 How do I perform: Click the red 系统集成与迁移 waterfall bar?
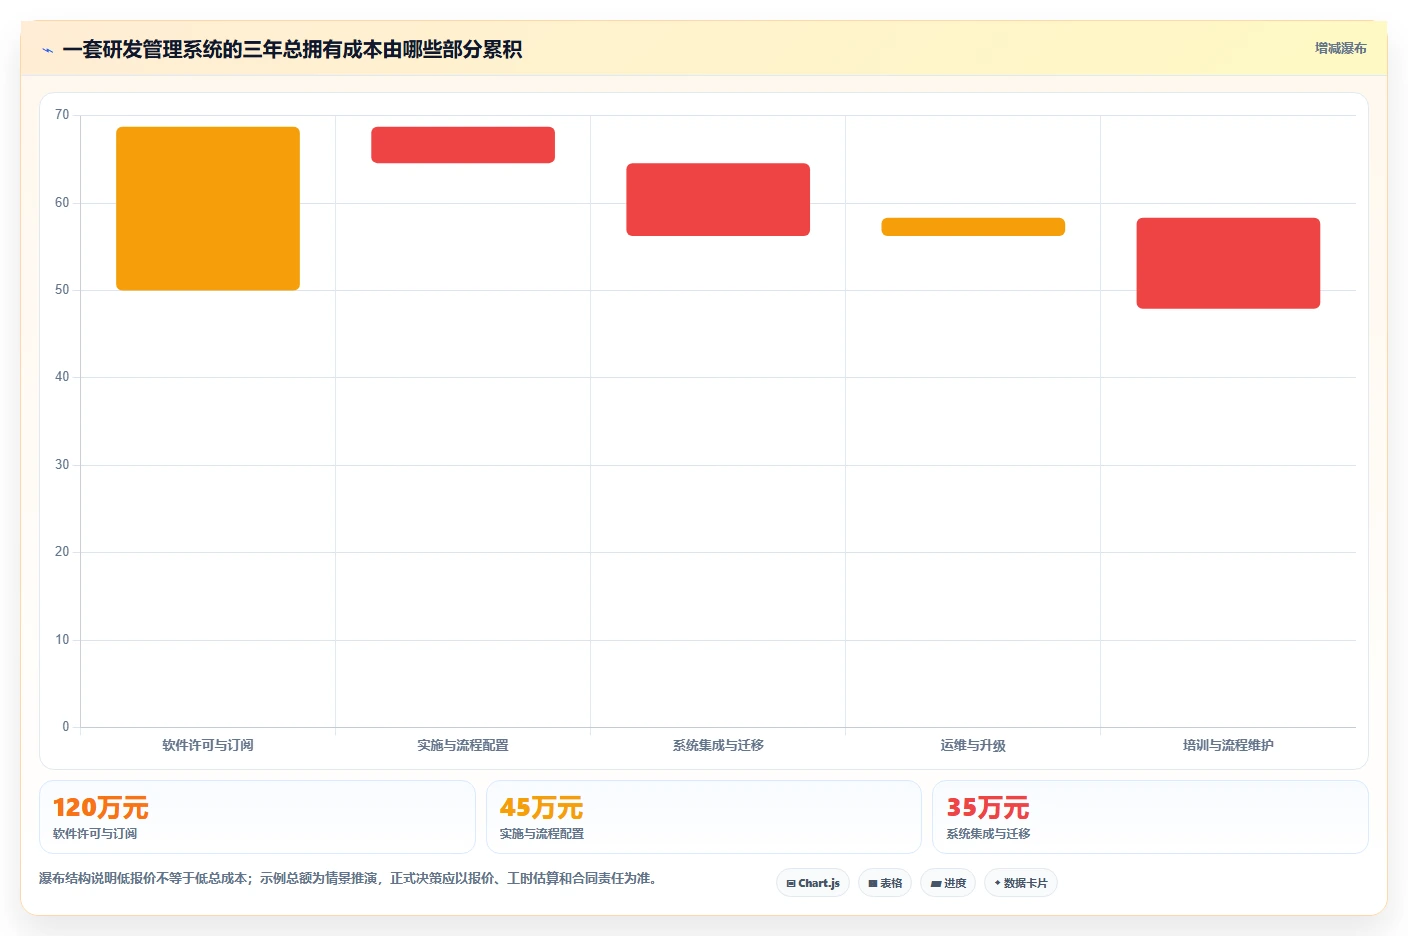coord(718,199)
